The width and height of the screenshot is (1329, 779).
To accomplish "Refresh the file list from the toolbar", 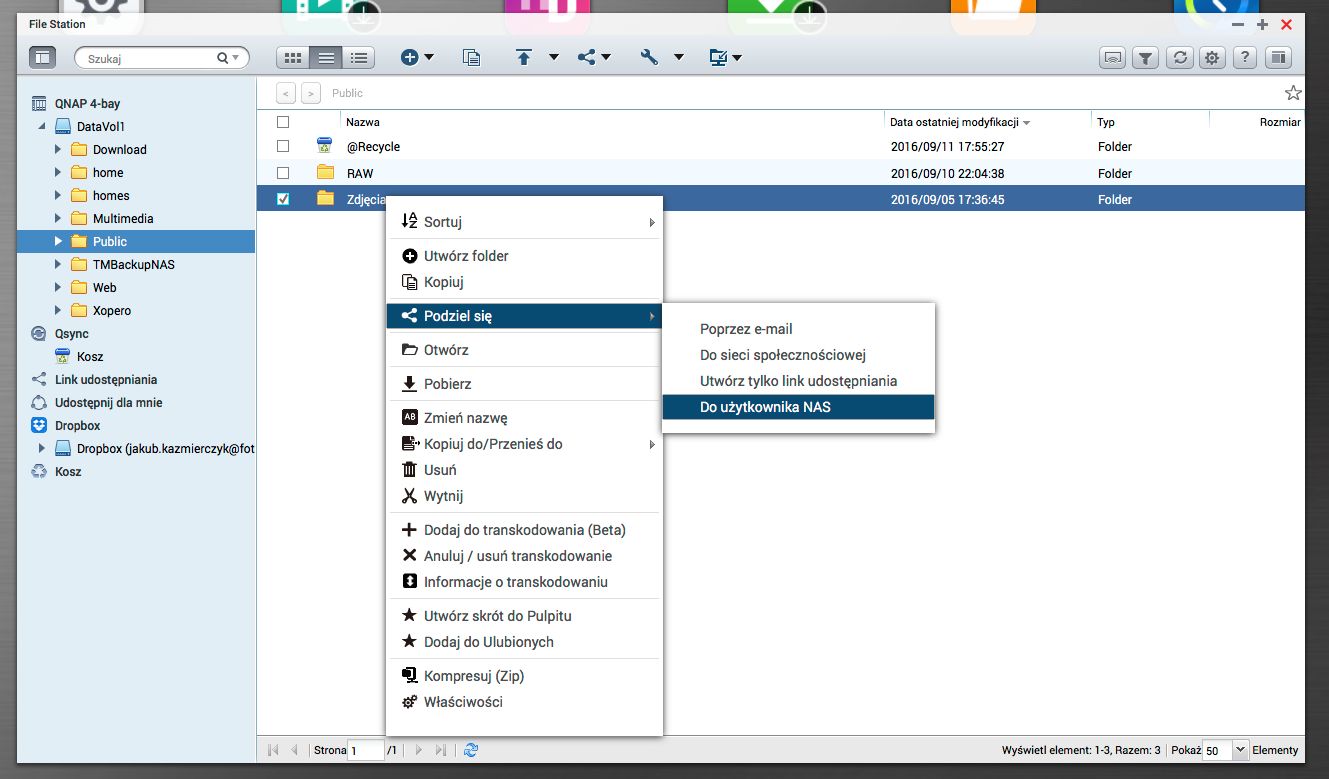I will pos(1180,58).
